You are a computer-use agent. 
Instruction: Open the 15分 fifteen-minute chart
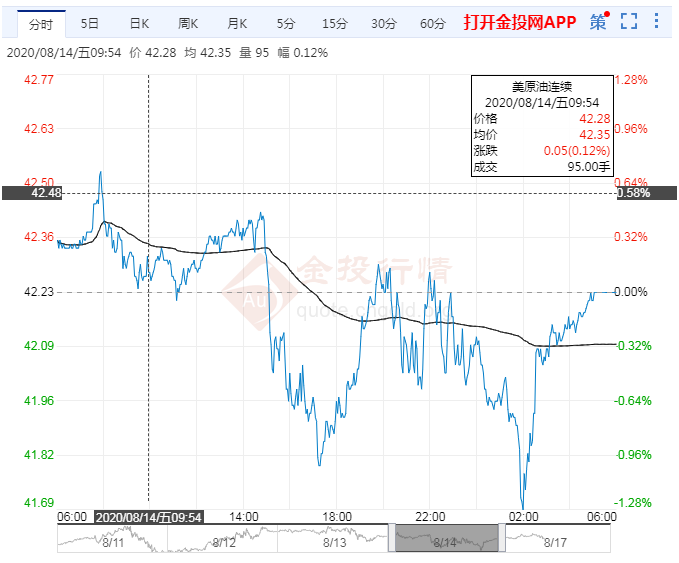click(x=335, y=23)
